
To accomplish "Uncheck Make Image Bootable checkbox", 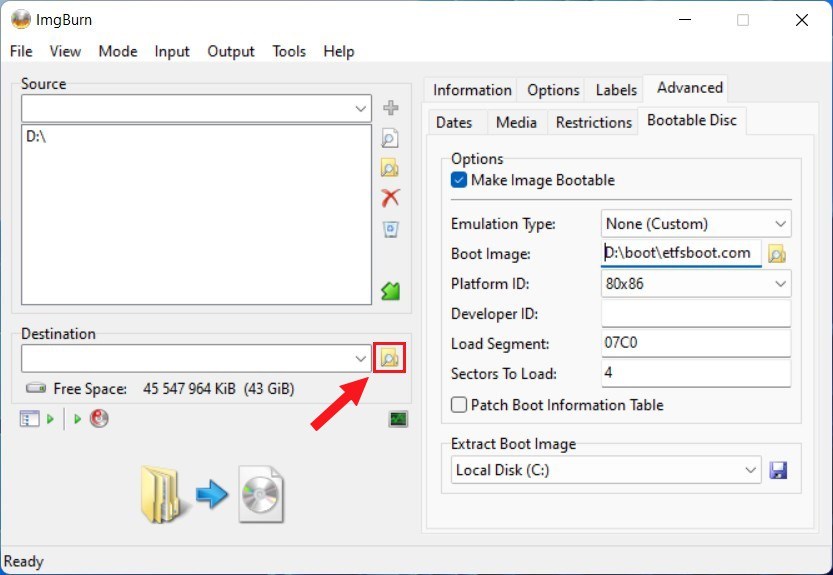I will 459,181.
